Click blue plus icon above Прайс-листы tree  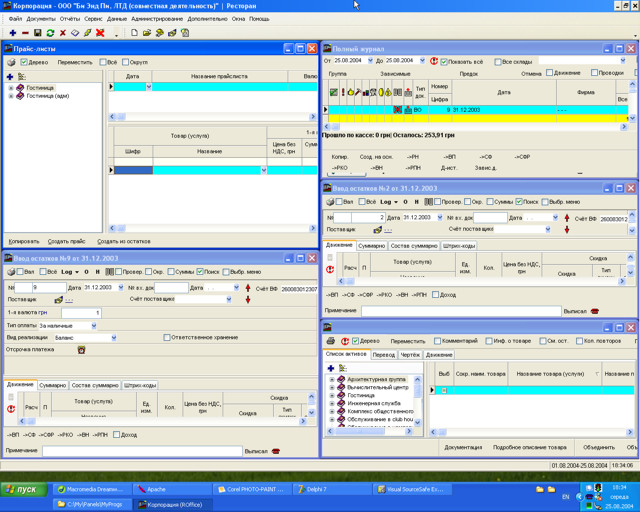(10, 76)
